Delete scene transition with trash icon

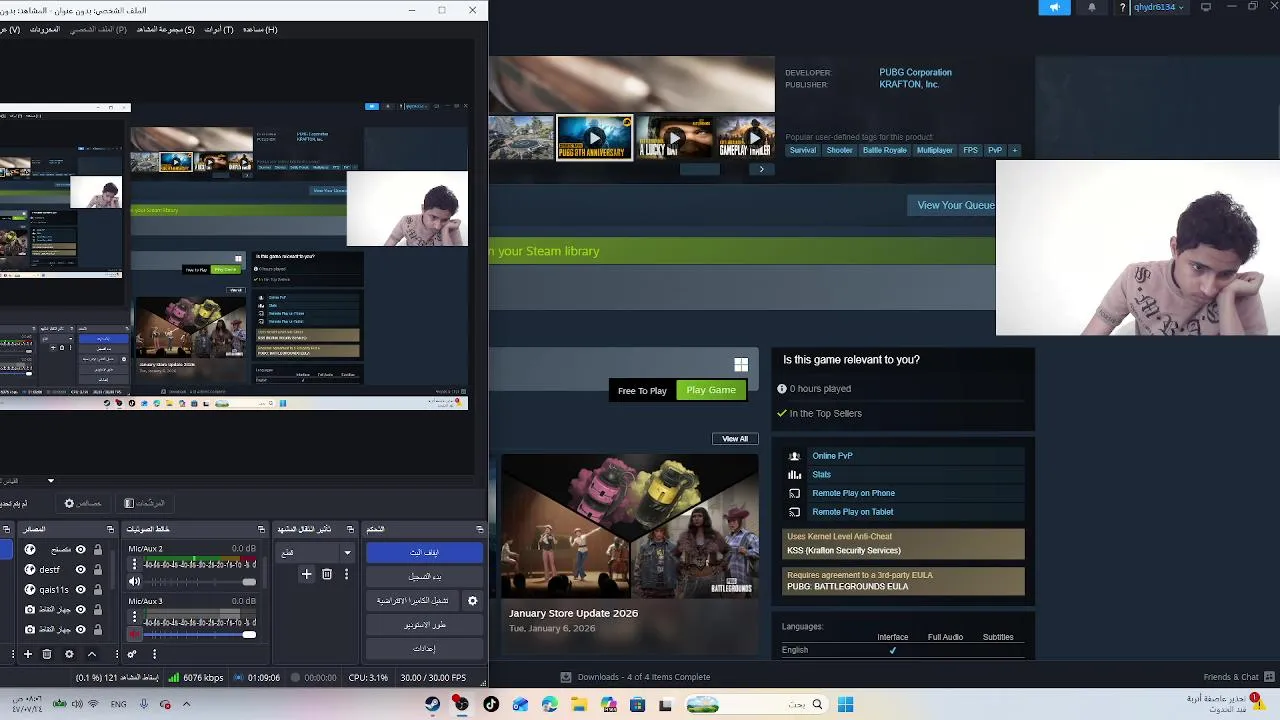(x=327, y=574)
